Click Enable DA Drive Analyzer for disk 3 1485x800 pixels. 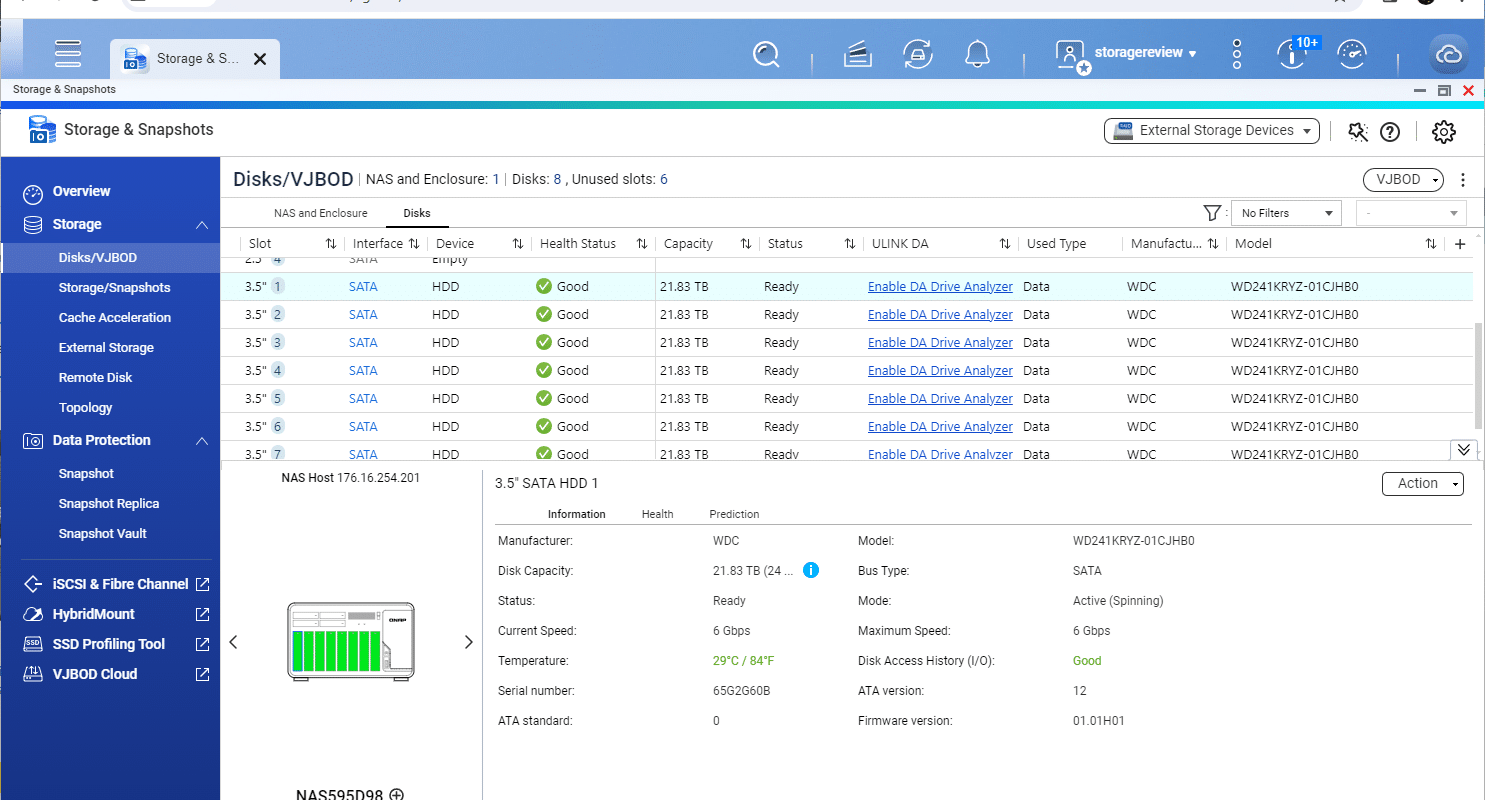(940, 343)
